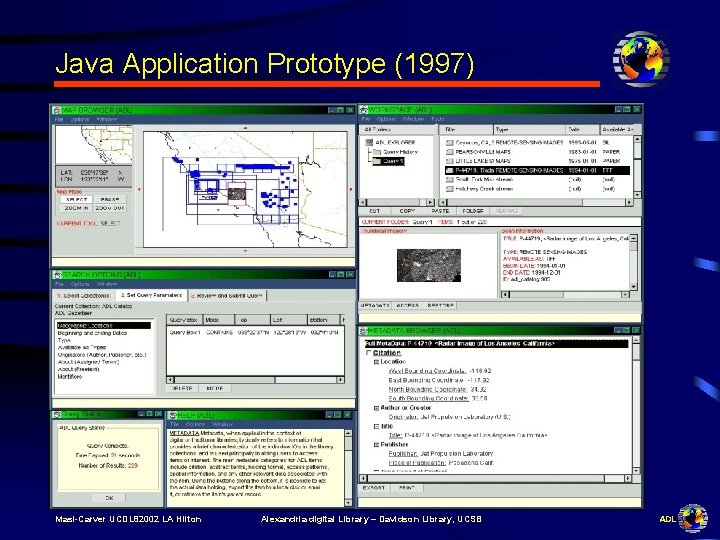Collapse the Location section in Metadata Browser

(376, 362)
